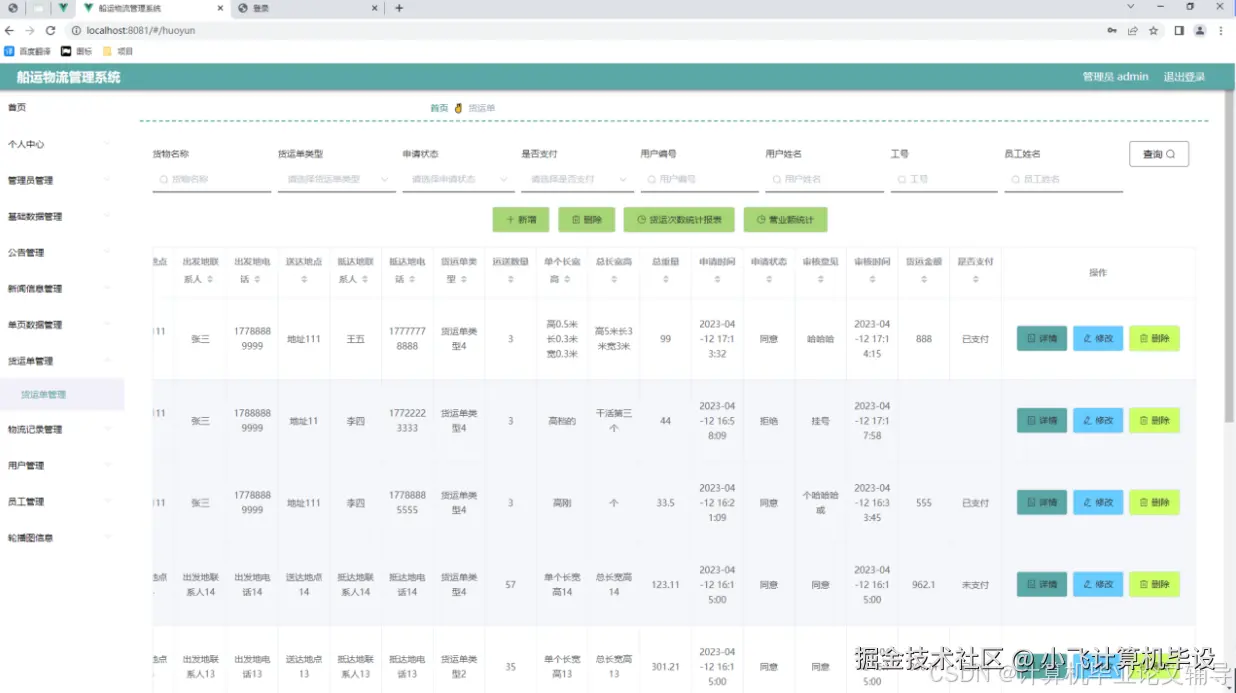Focus the 货物名称 search field
Image resolution: width=1236 pixels, height=693 pixels.
pos(212,179)
